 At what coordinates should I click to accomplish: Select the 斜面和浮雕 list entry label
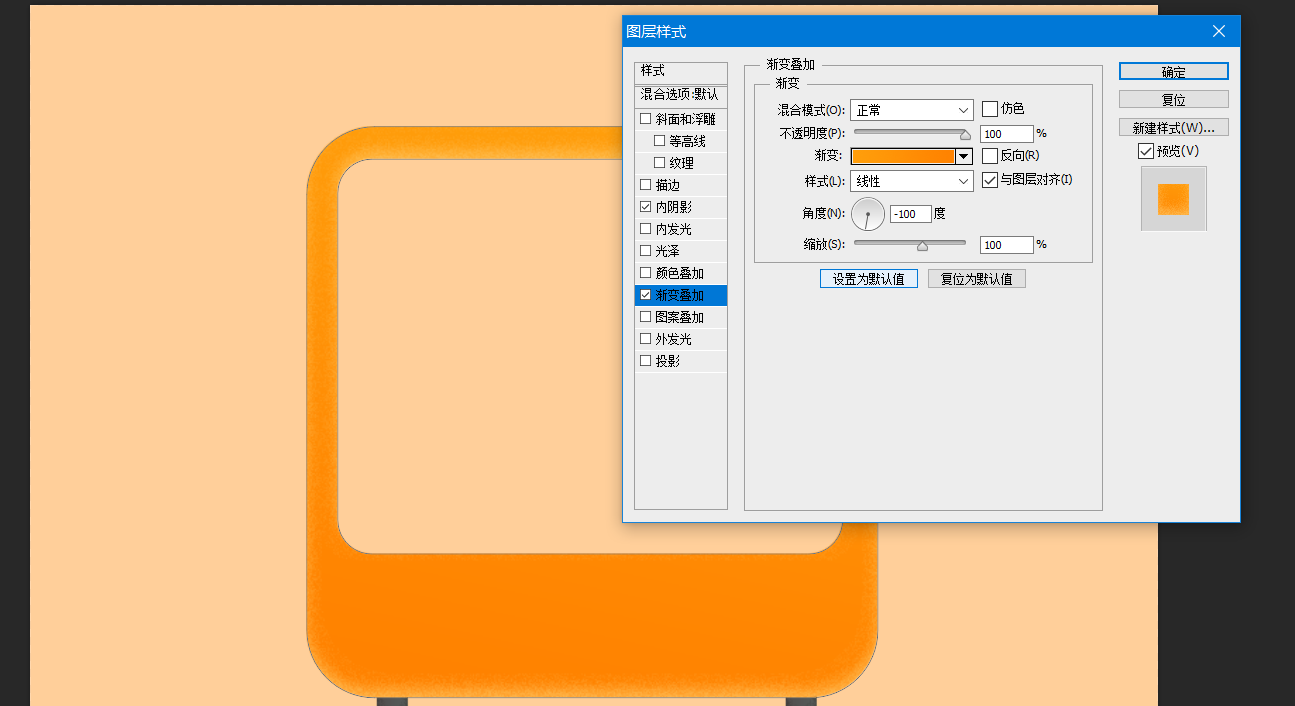686,119
